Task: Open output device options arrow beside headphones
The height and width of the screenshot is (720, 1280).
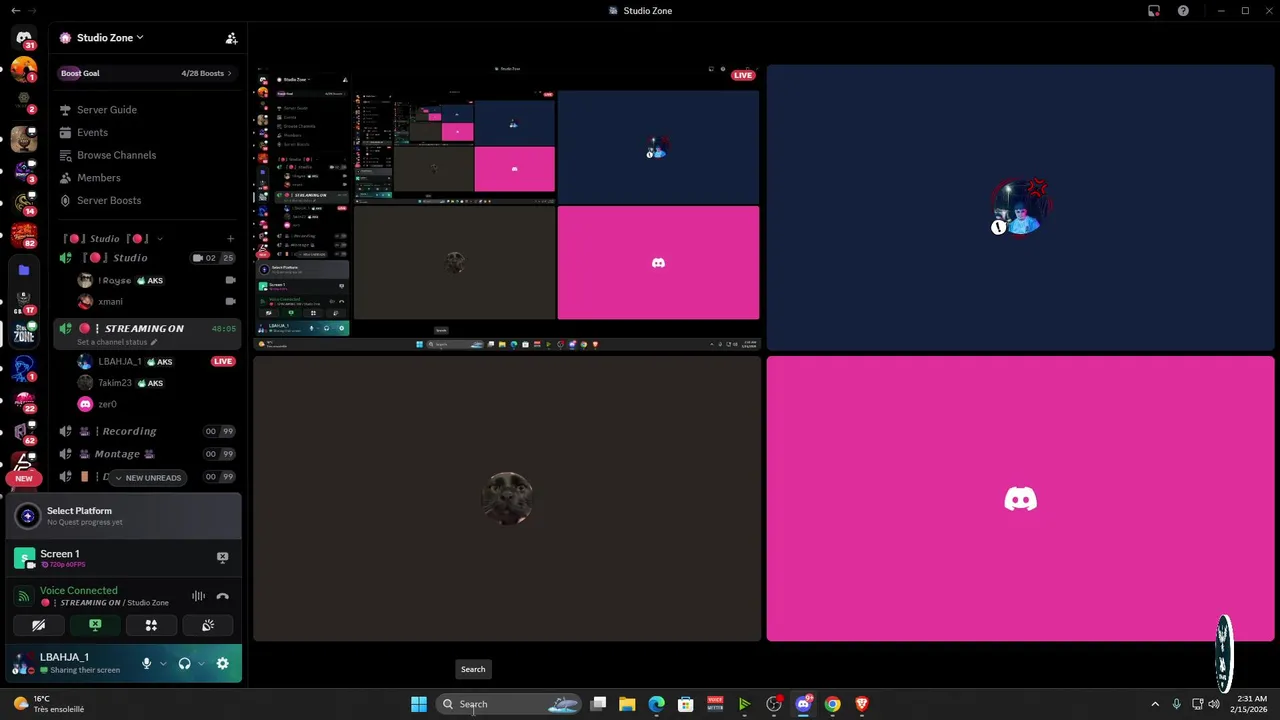Action: point(200,664)
